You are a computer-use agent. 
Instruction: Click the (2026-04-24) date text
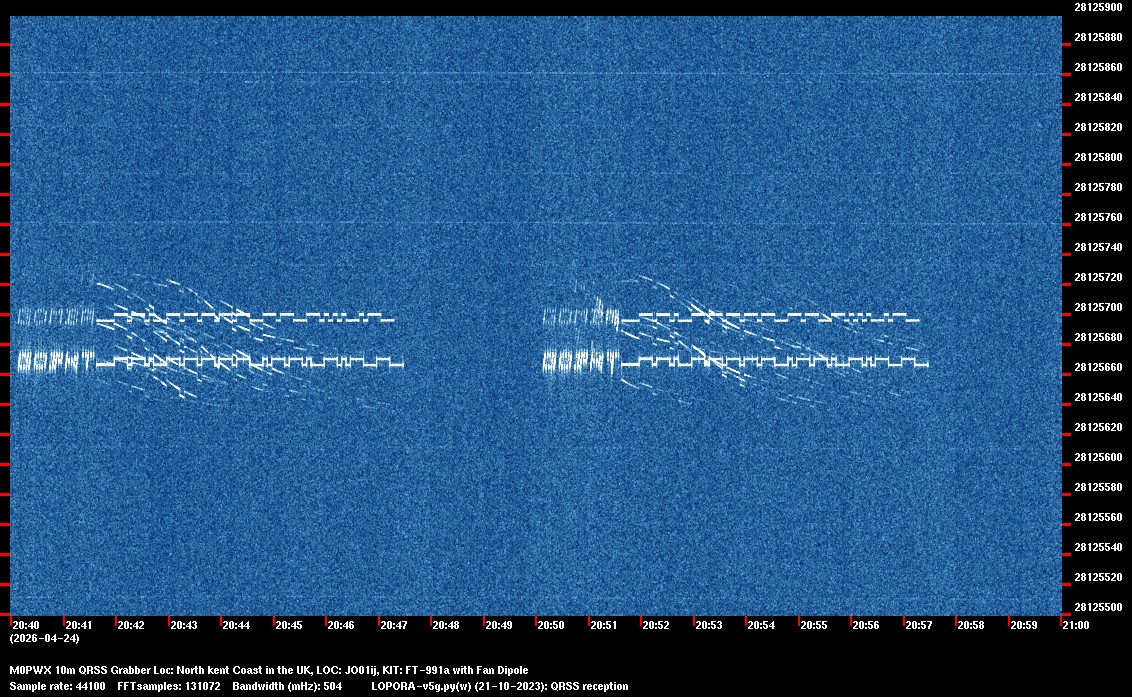pos(44,638)
